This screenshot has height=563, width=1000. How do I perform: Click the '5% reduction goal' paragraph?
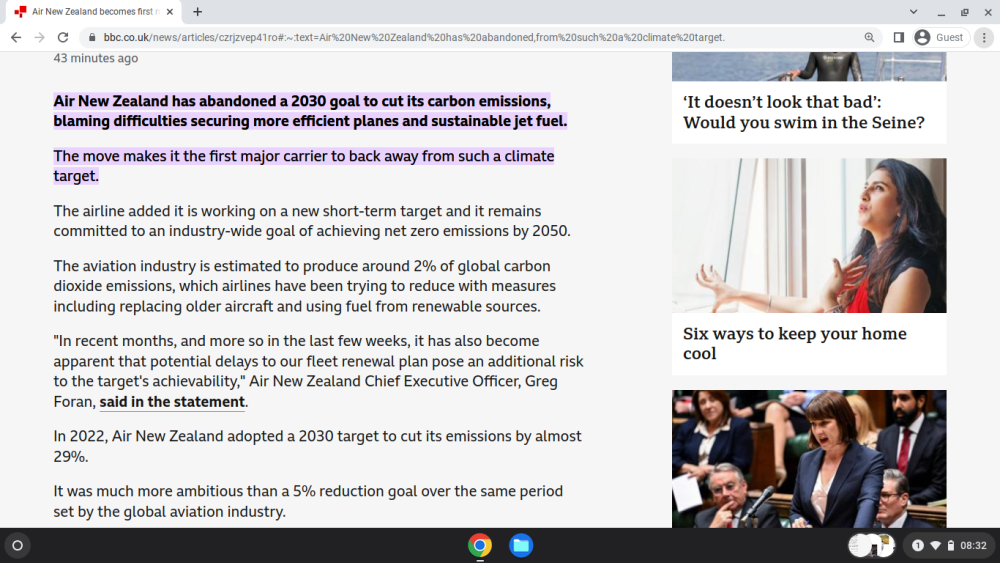[308, 501]
